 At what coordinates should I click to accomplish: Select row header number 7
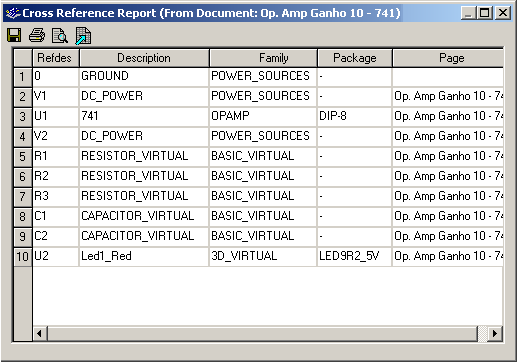(23, 197)
